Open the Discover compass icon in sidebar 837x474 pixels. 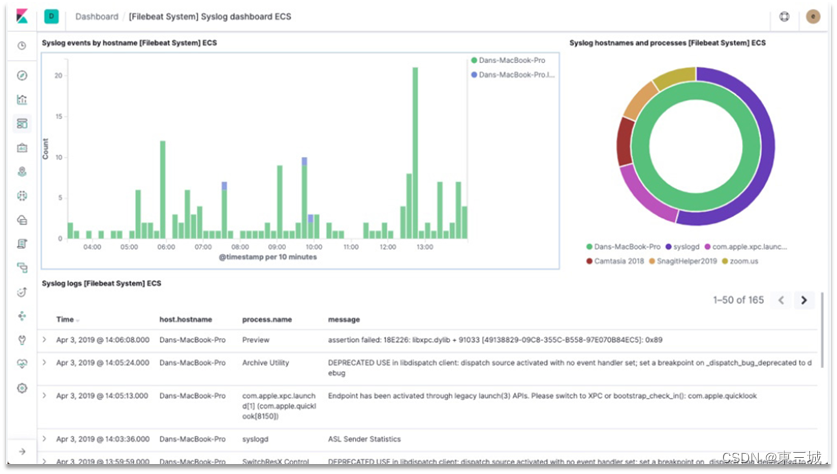click(22, 75)
